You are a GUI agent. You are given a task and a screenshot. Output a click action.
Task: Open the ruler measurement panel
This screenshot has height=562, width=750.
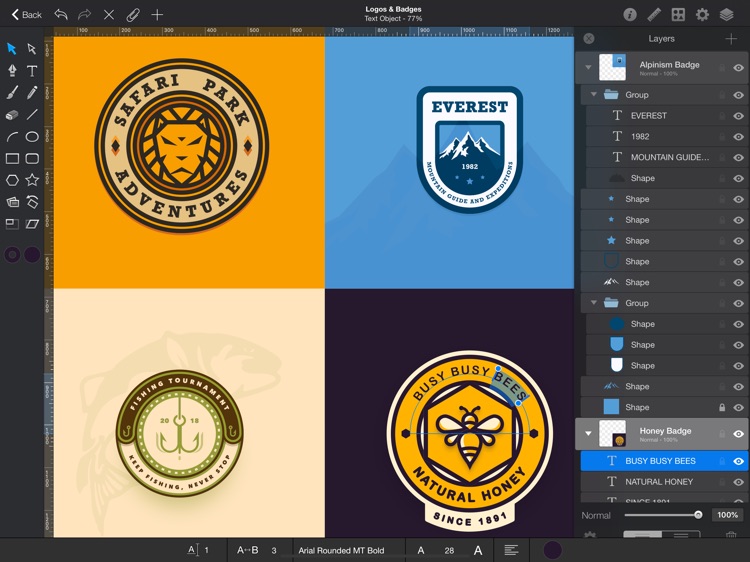pyautogui.click(x=654, y=15)
